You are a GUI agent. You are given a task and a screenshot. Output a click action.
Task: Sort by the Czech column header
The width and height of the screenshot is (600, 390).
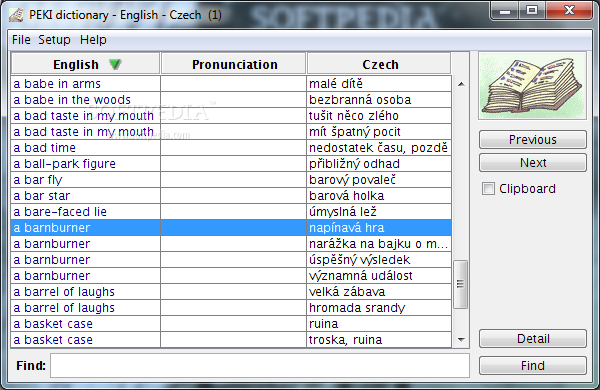click(x=379, y=64)
